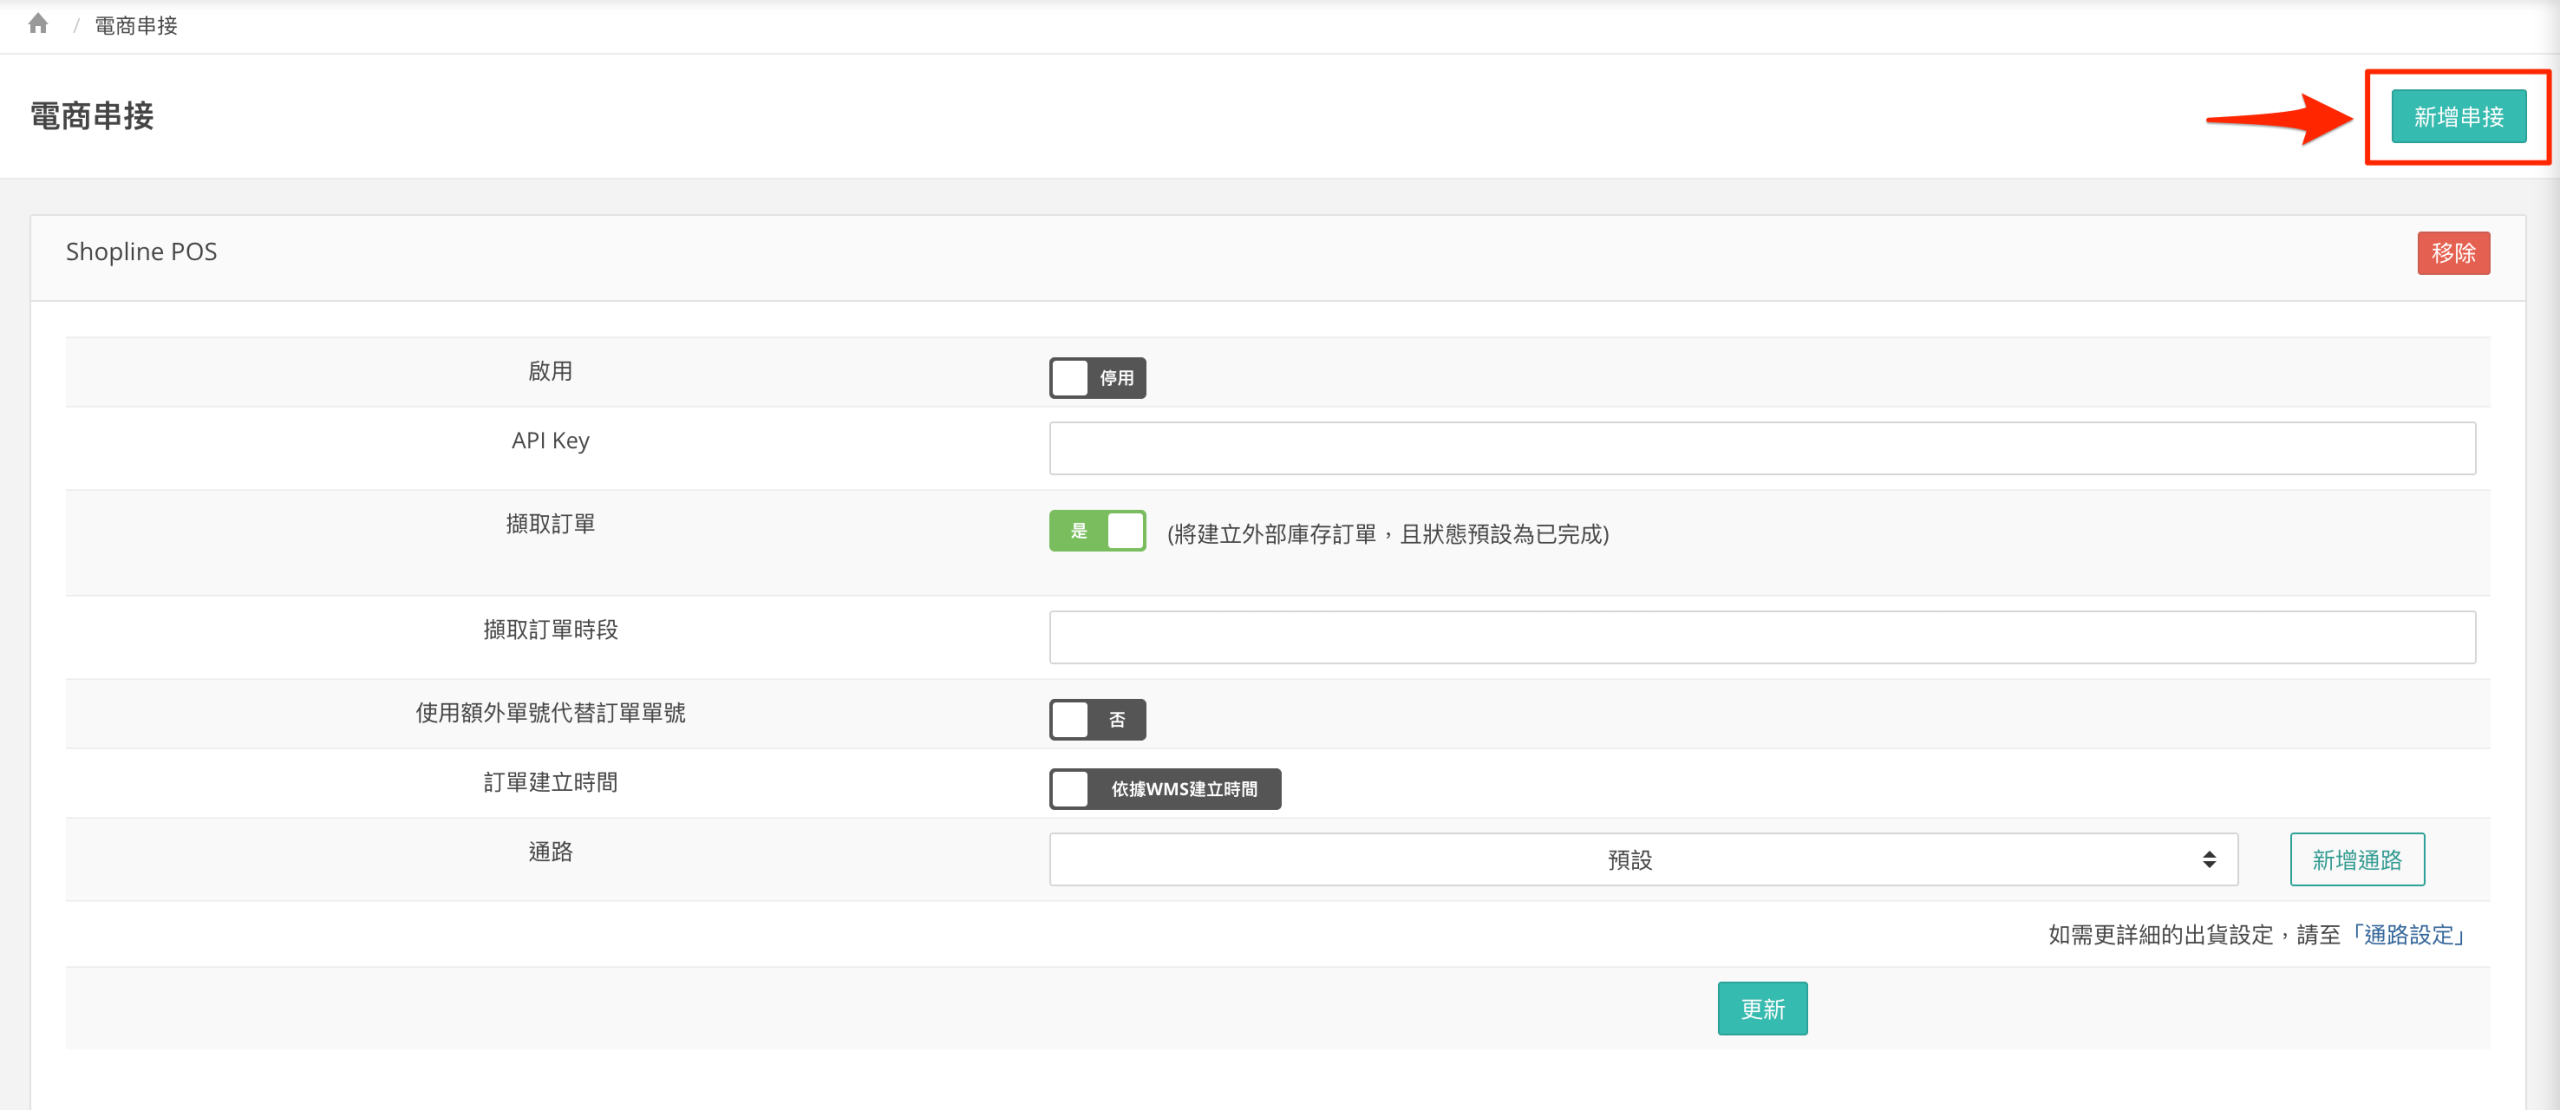Click the 更新 button
The height and width of the screenshot is (1110, 2560).
tap(1762, 1009)
